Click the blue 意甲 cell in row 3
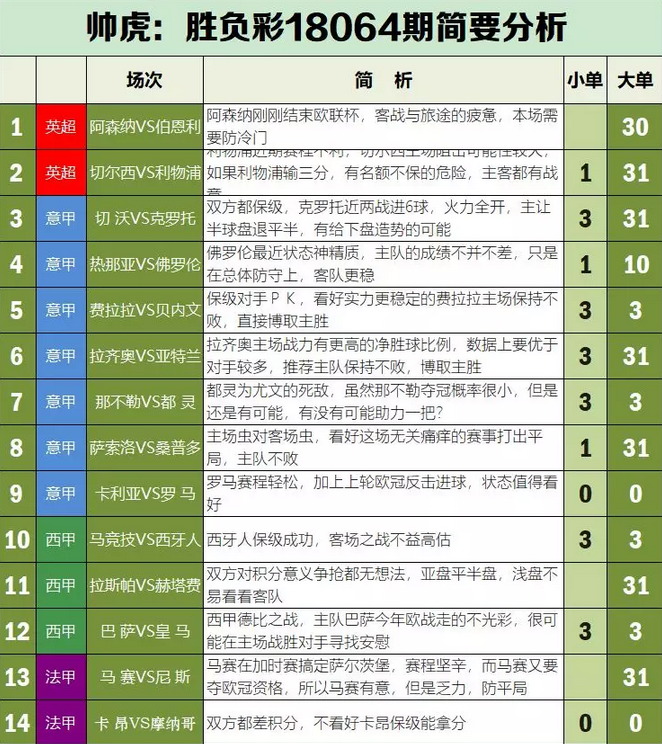662x744 pixels. click(61, 219)
